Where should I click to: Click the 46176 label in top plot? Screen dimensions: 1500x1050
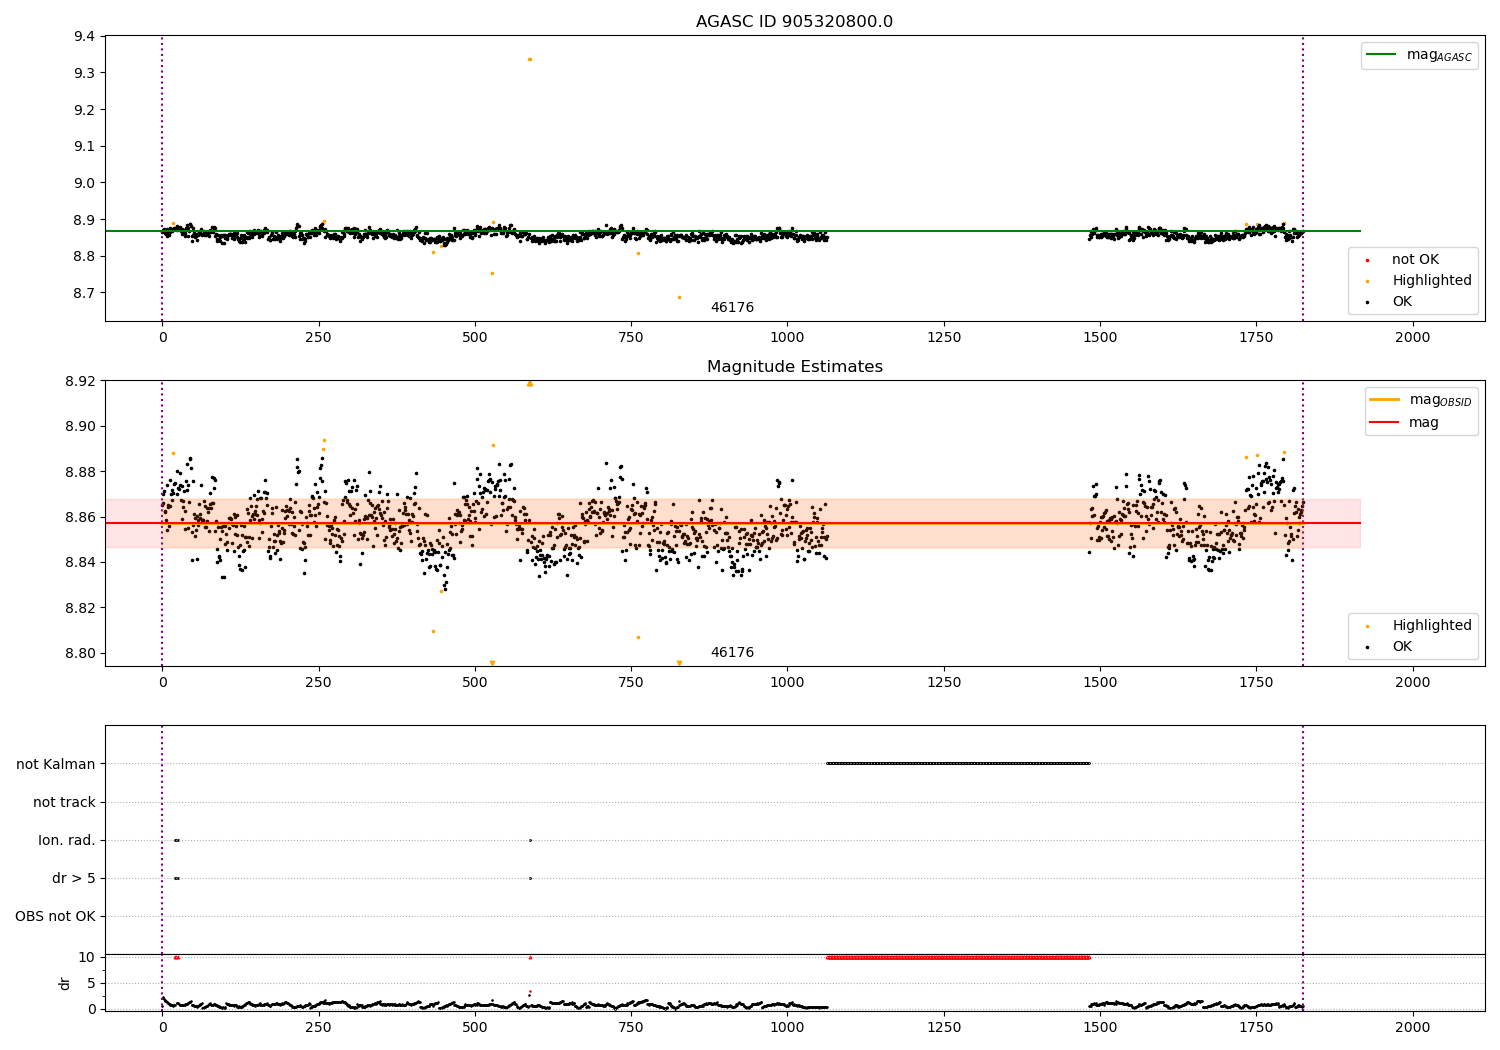click(732, 308)
